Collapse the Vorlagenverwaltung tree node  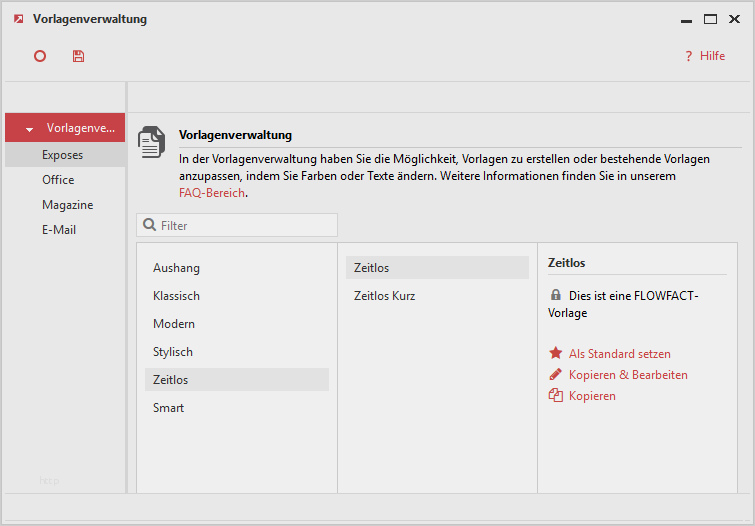point(30,129)
